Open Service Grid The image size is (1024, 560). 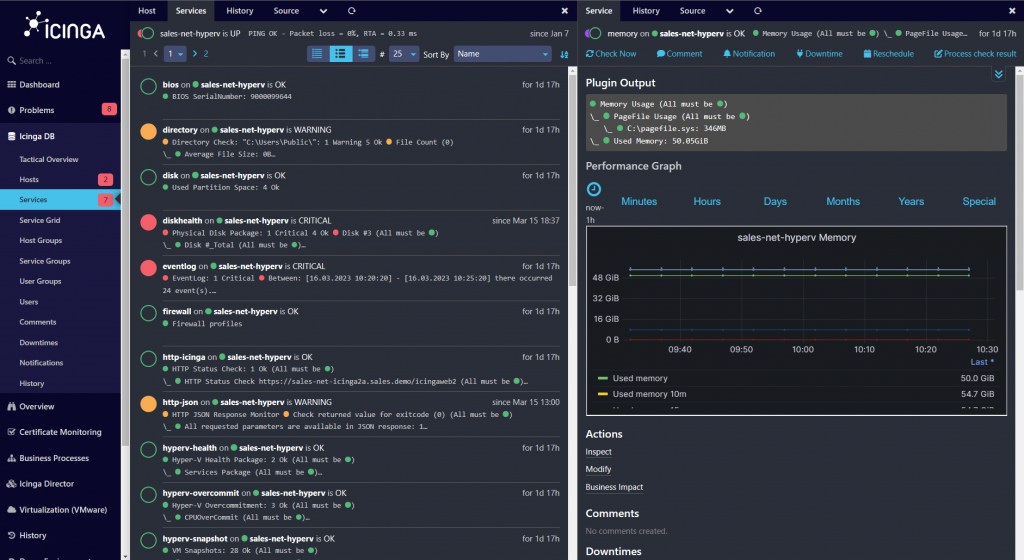(40, 221)
